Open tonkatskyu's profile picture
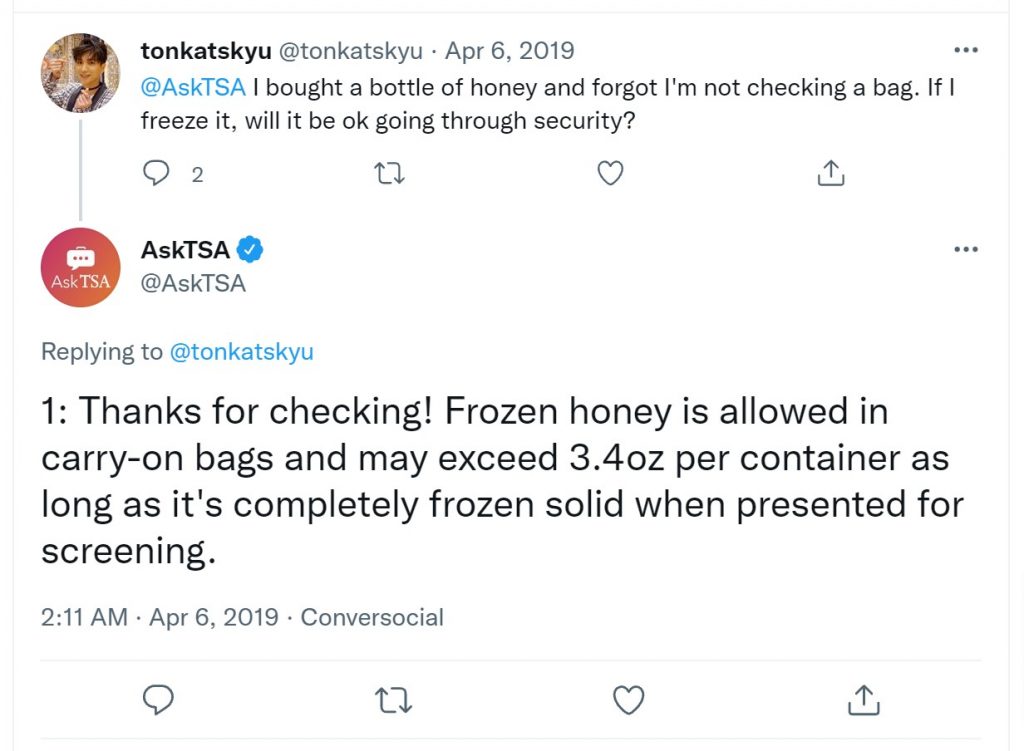1024x751 pixels. (x=80, y=72)
